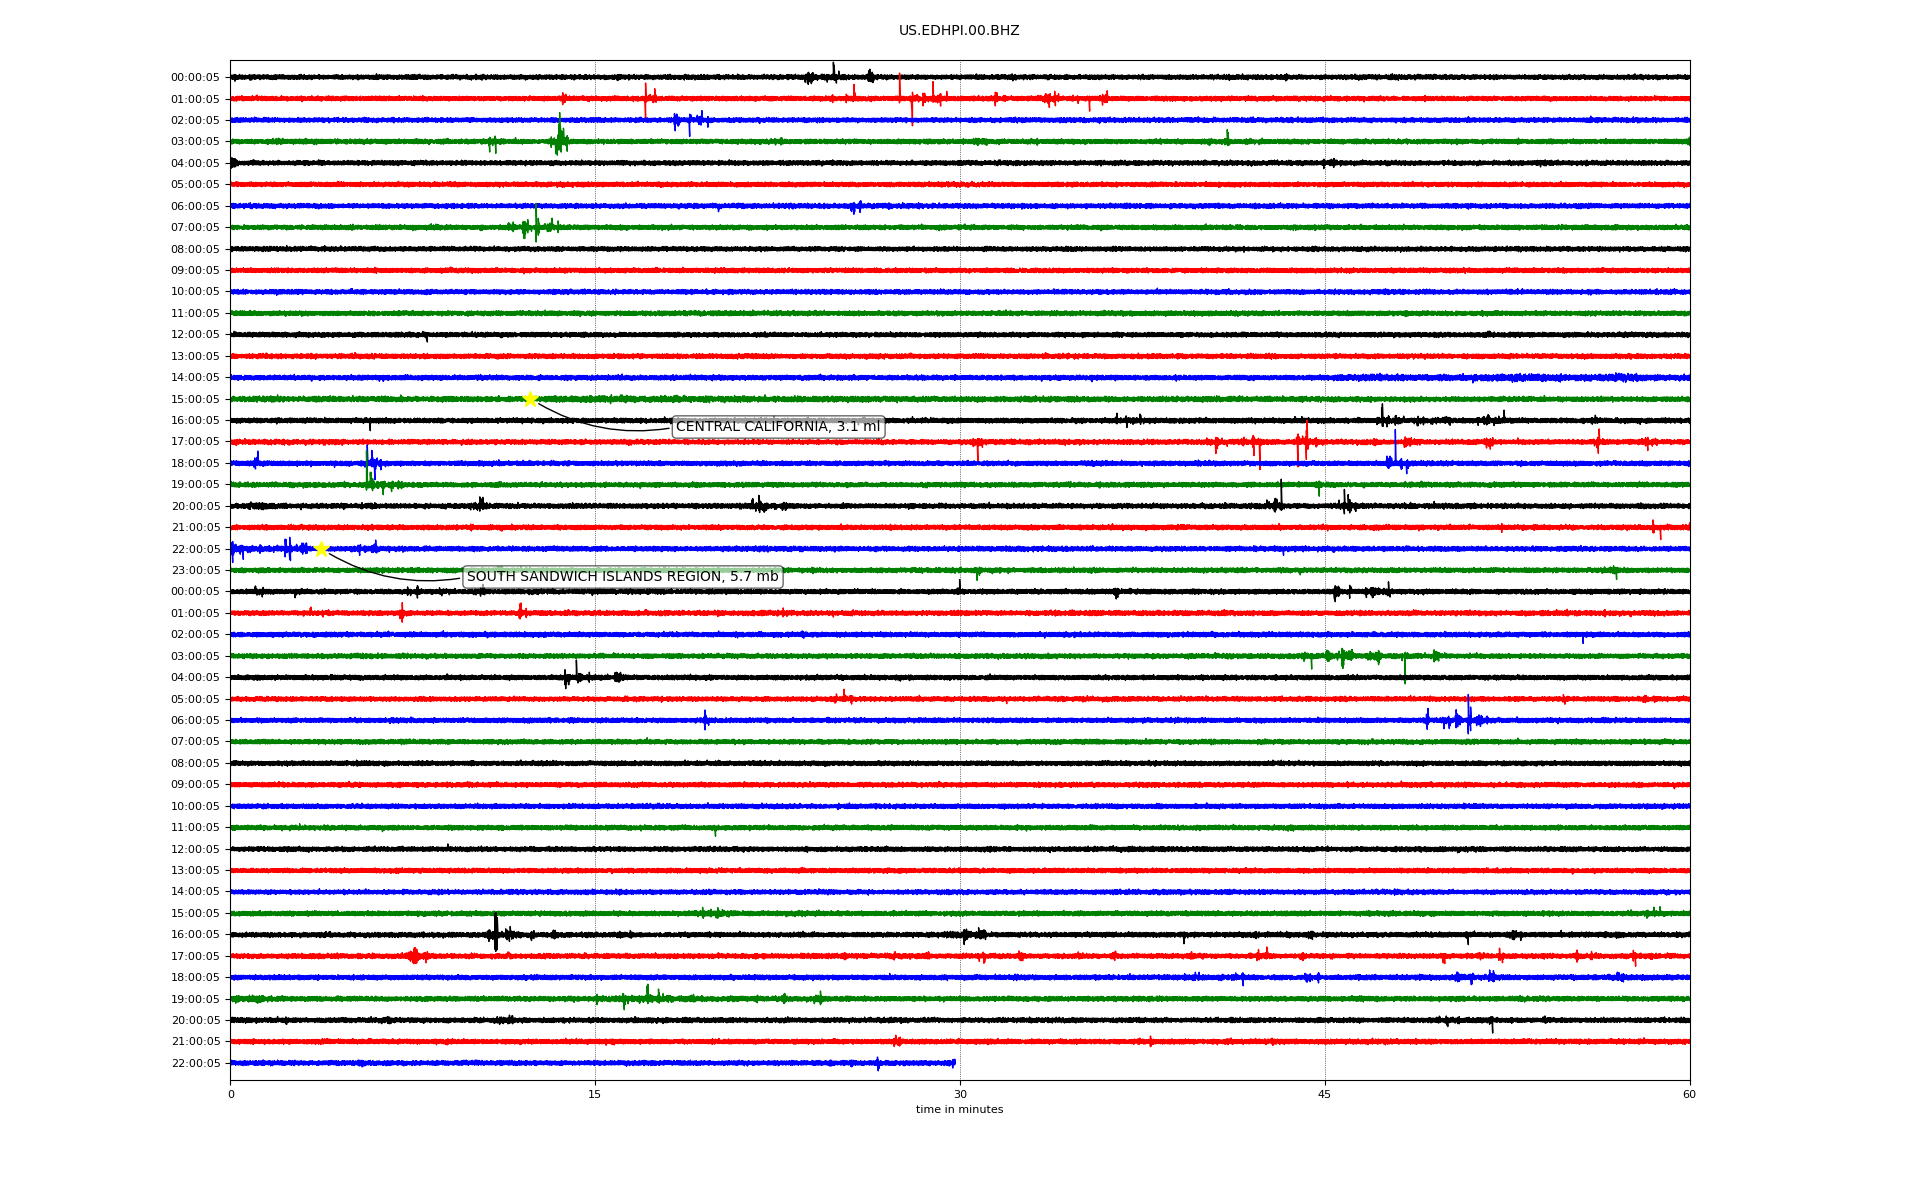1920x1200 pixels.
Task: Click the green burst on upper 03:00:05 trace
Action: 559,139
